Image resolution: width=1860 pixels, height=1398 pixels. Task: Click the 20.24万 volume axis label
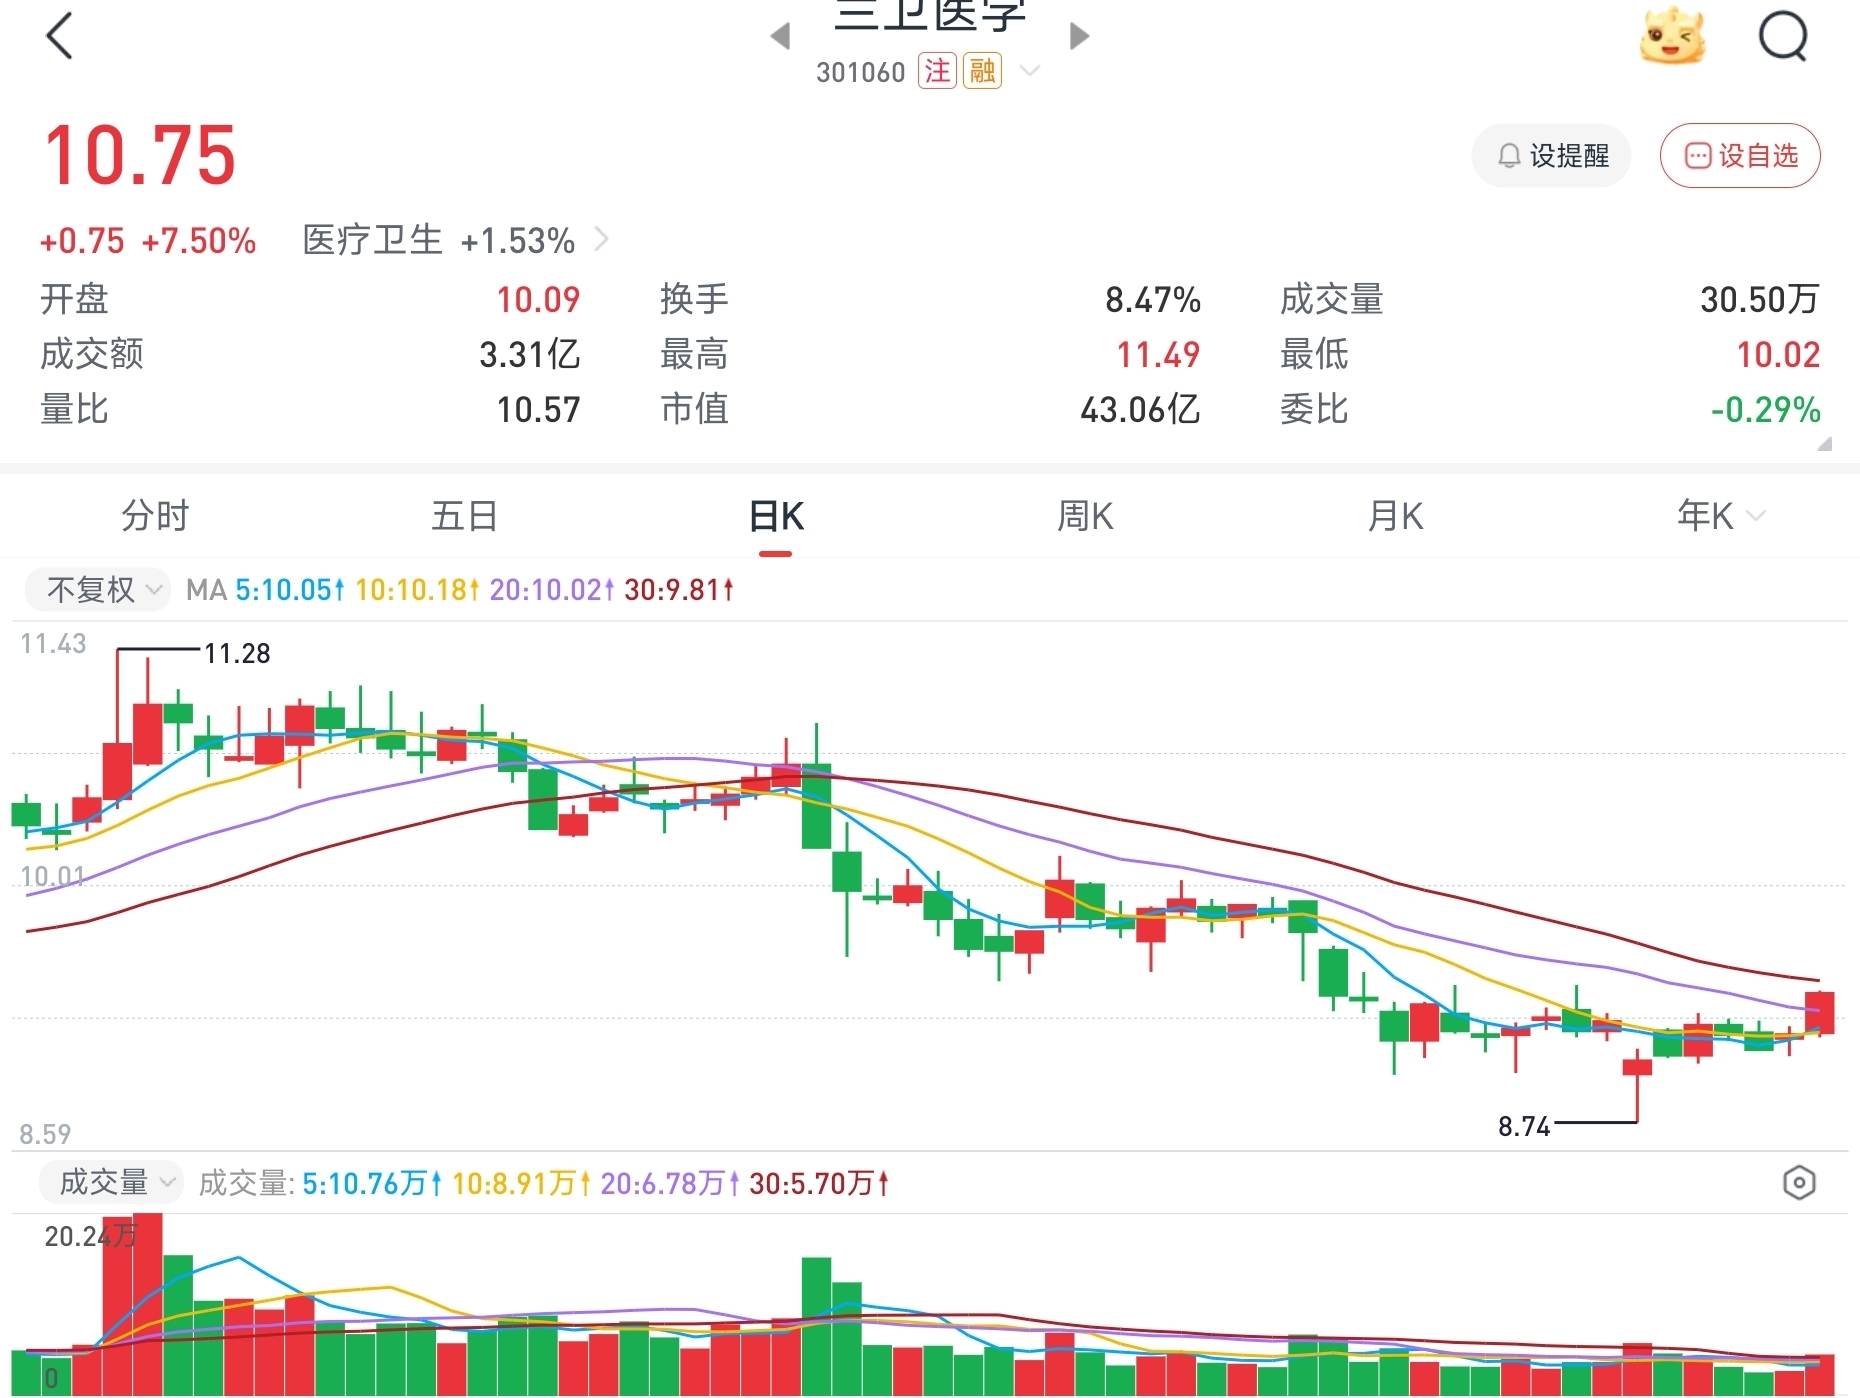click(x=90, y=1236)
